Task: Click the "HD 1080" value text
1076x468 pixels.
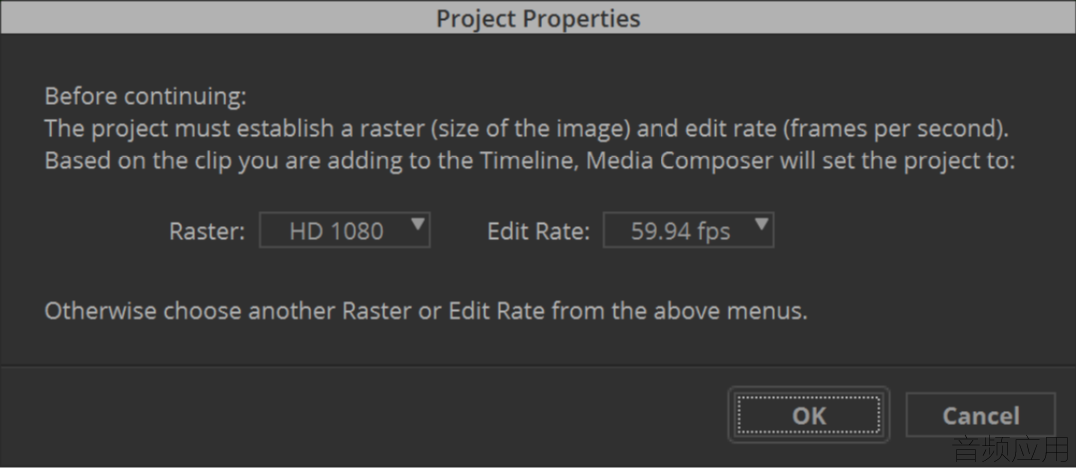Action: (x=336, y=231)
